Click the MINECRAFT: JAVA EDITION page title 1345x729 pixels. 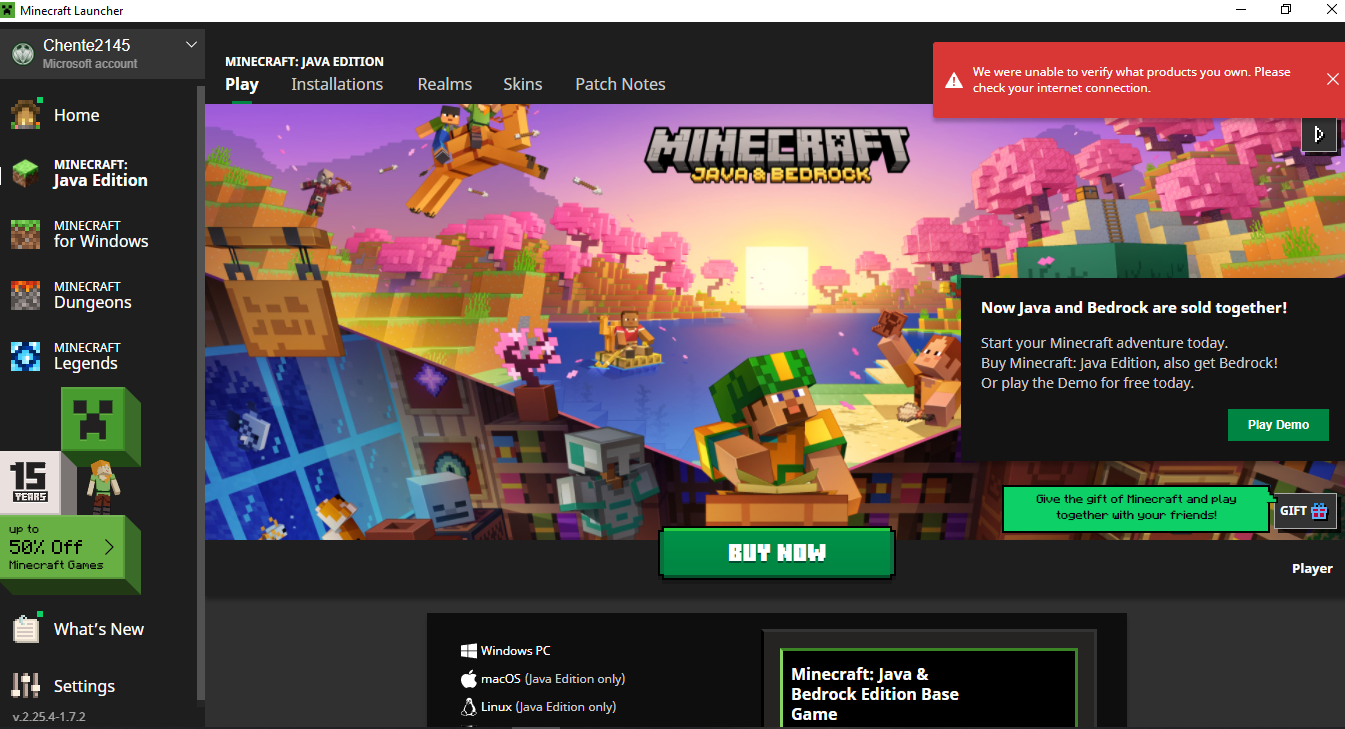pyautogui.click(x=304, y=62)
